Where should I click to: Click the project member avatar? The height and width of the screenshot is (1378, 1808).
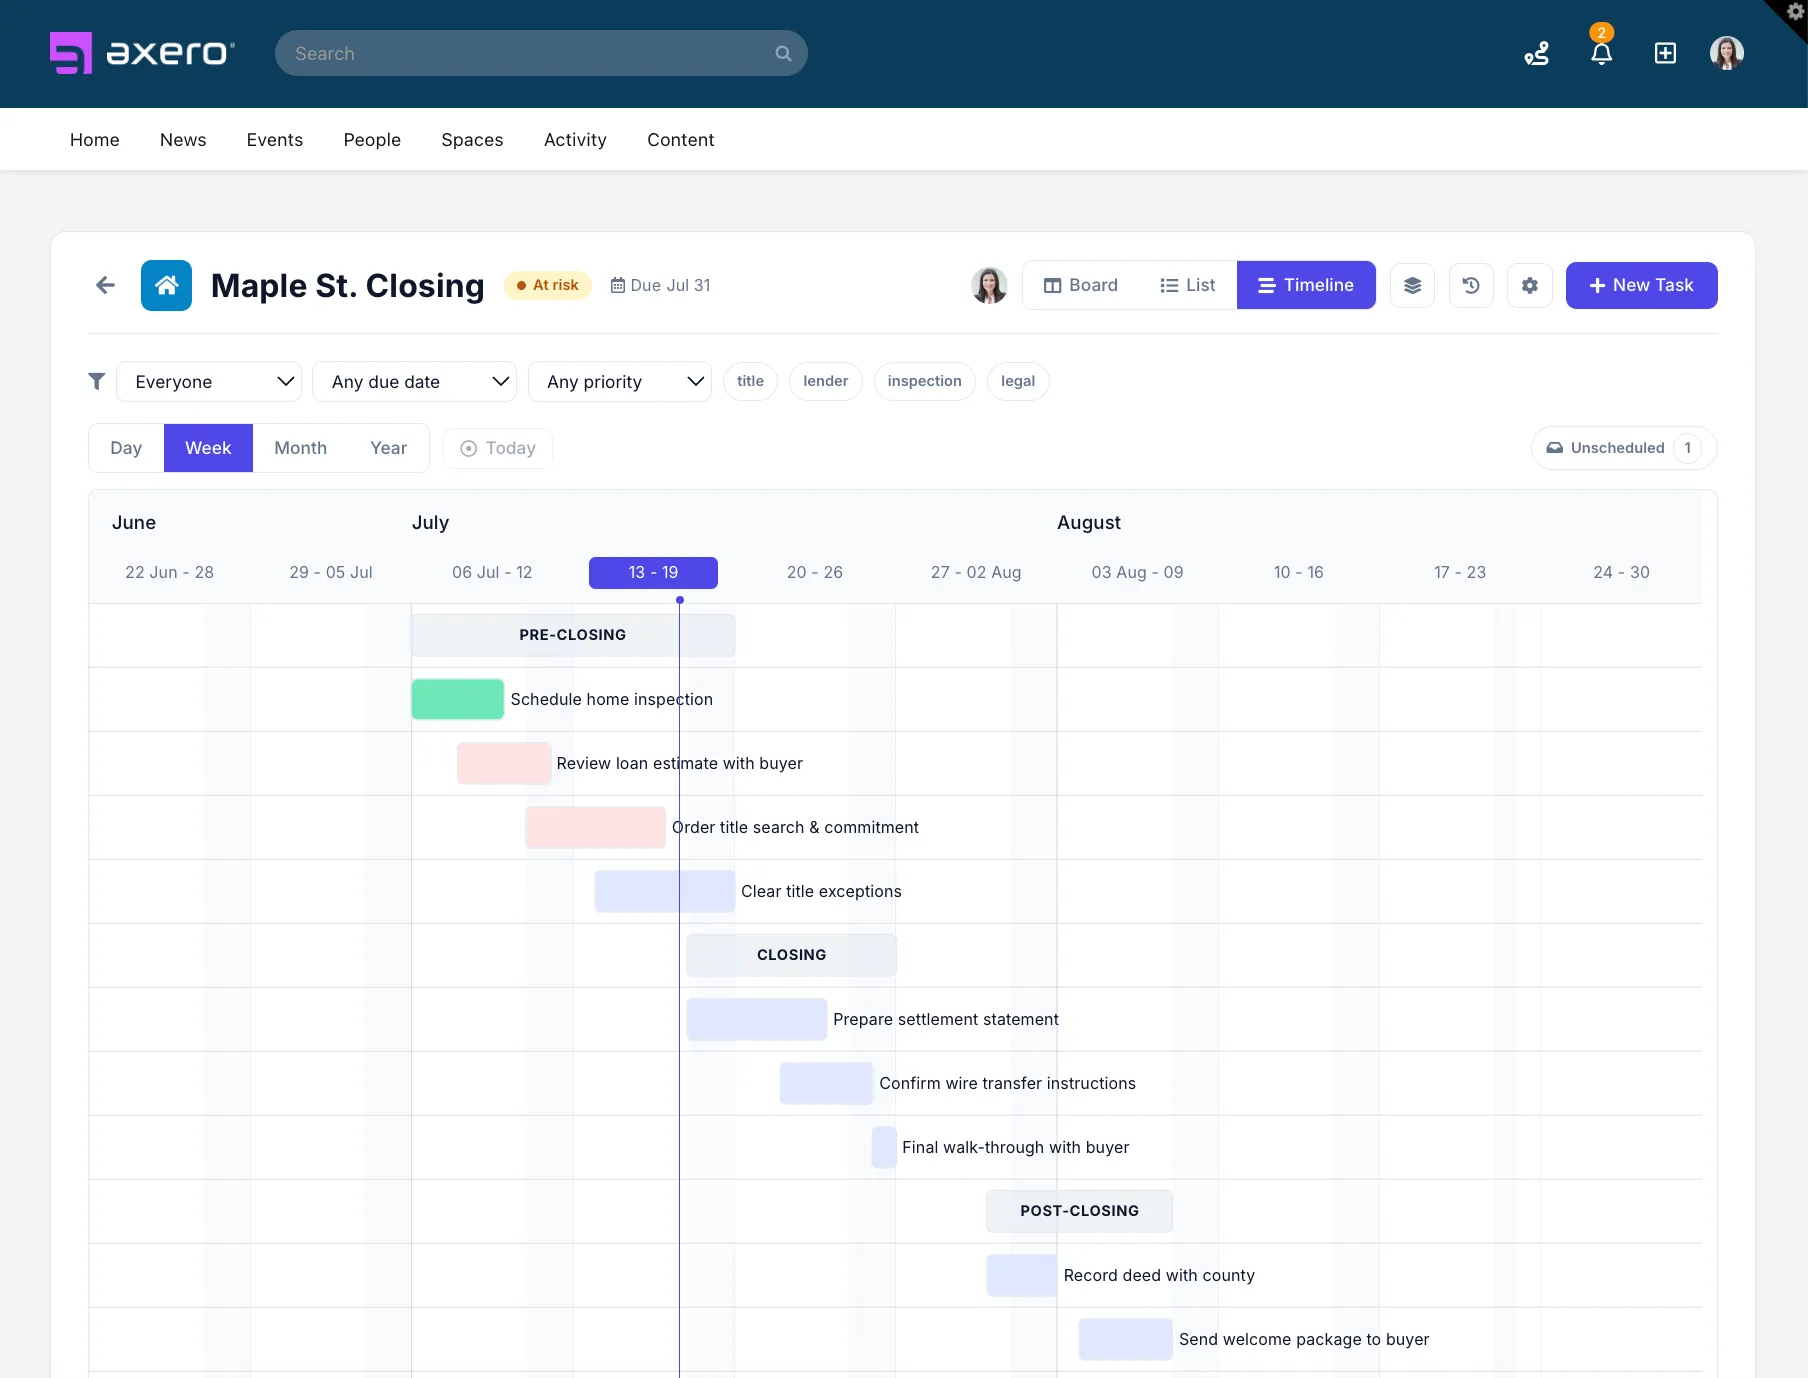(989, 285)
